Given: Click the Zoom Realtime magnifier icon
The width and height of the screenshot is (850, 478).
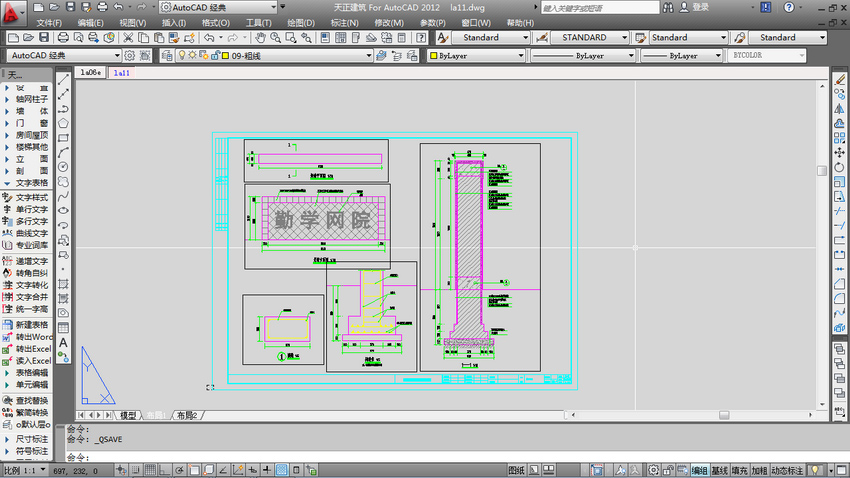Looking at the screenshot, I should pos(275,37).
